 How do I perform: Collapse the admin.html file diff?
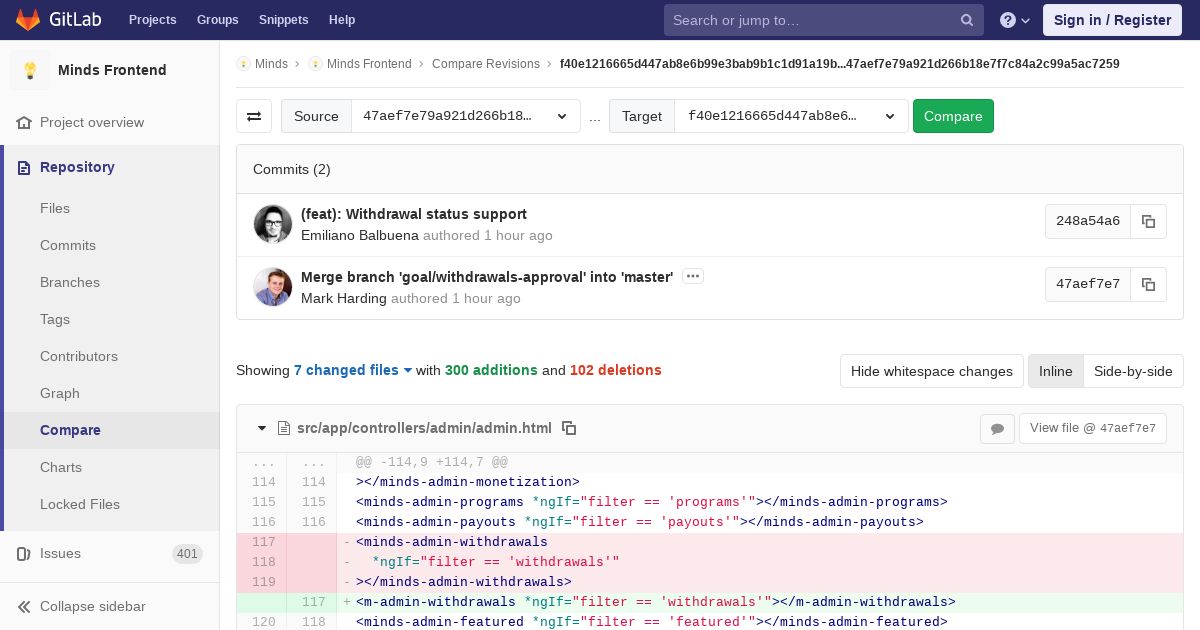(262, 428)
